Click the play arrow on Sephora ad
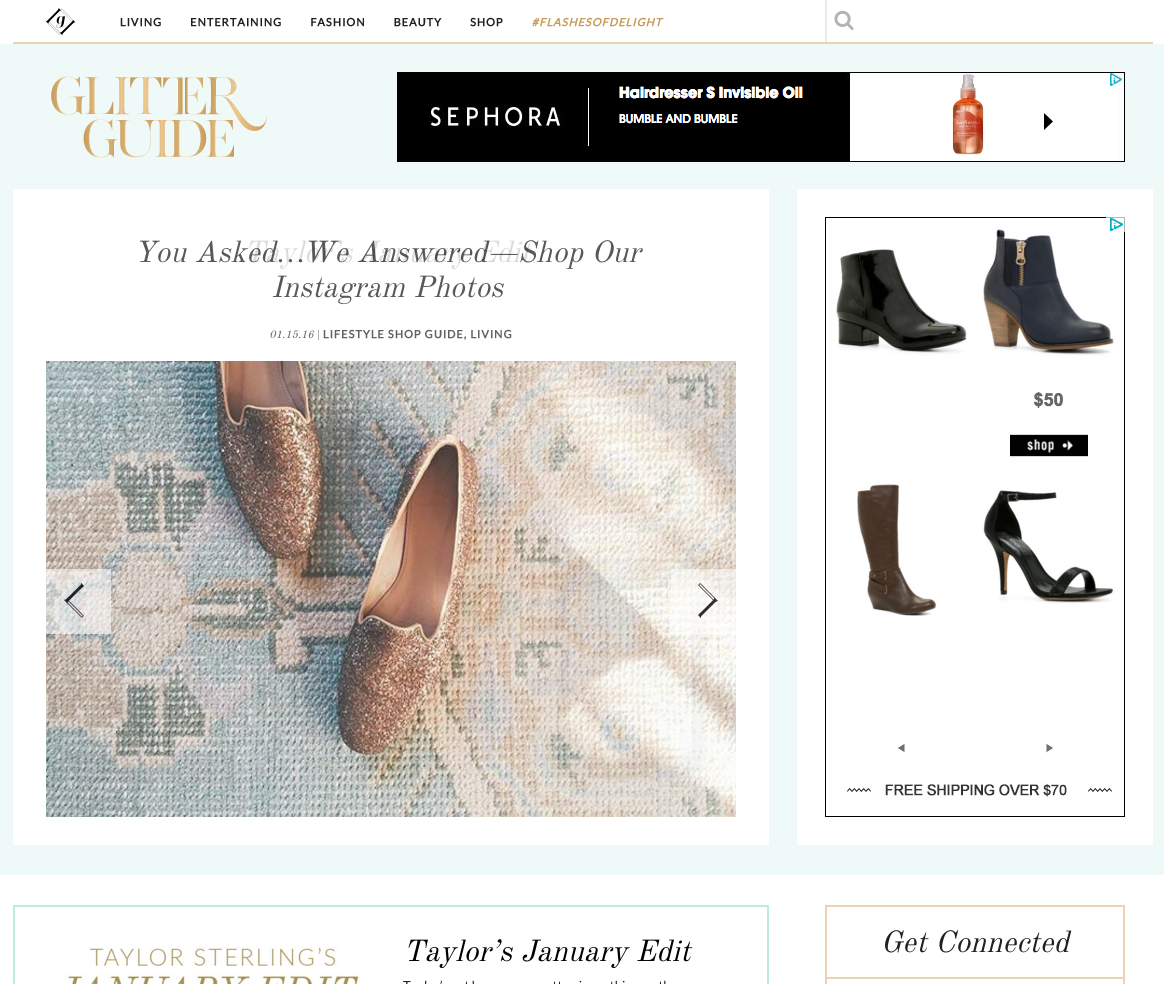1164x984 pixels. (x=1047, y=121)
